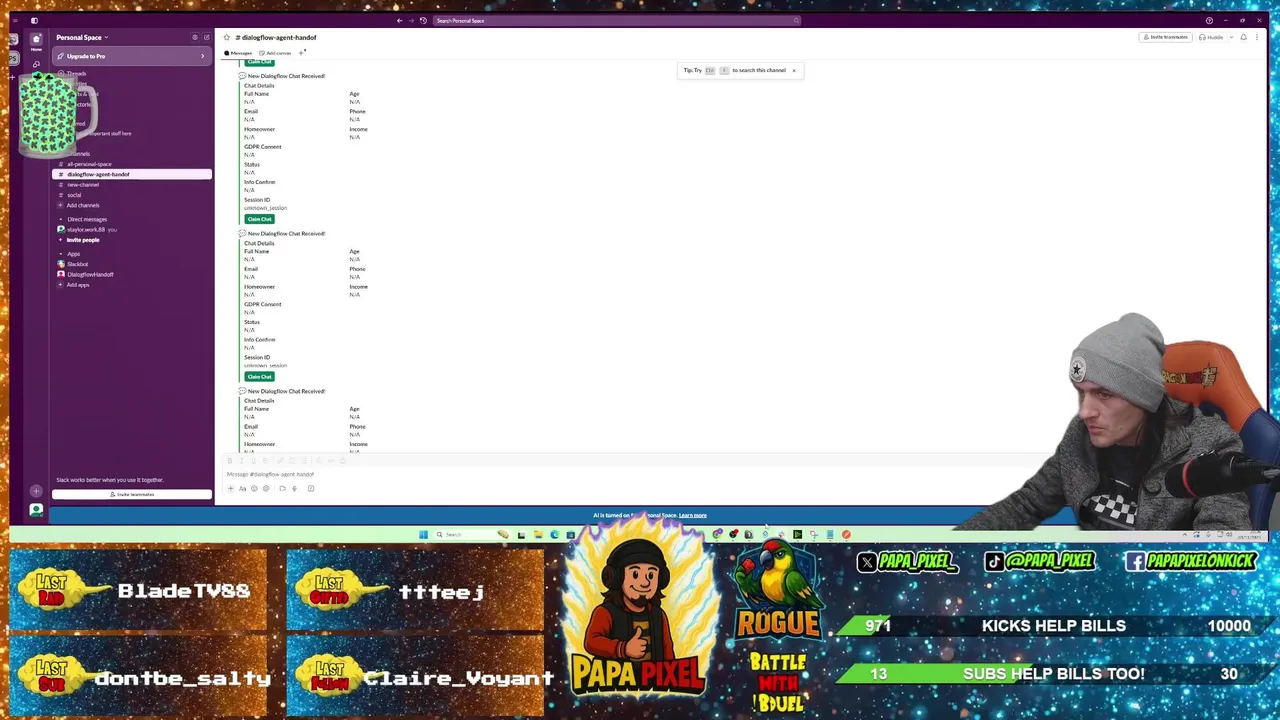
Task: Start a Huddle
Action: point(1212,37)
